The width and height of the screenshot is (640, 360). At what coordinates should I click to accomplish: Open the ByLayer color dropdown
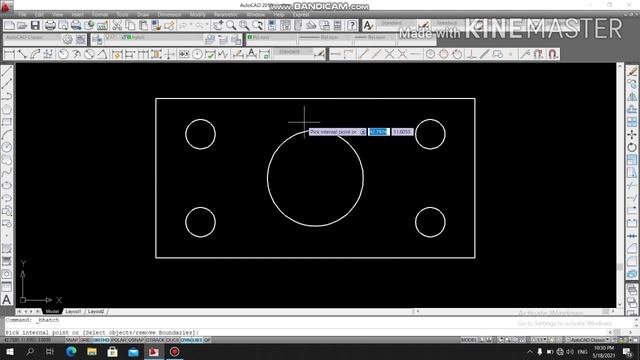[x=271, y=38]
